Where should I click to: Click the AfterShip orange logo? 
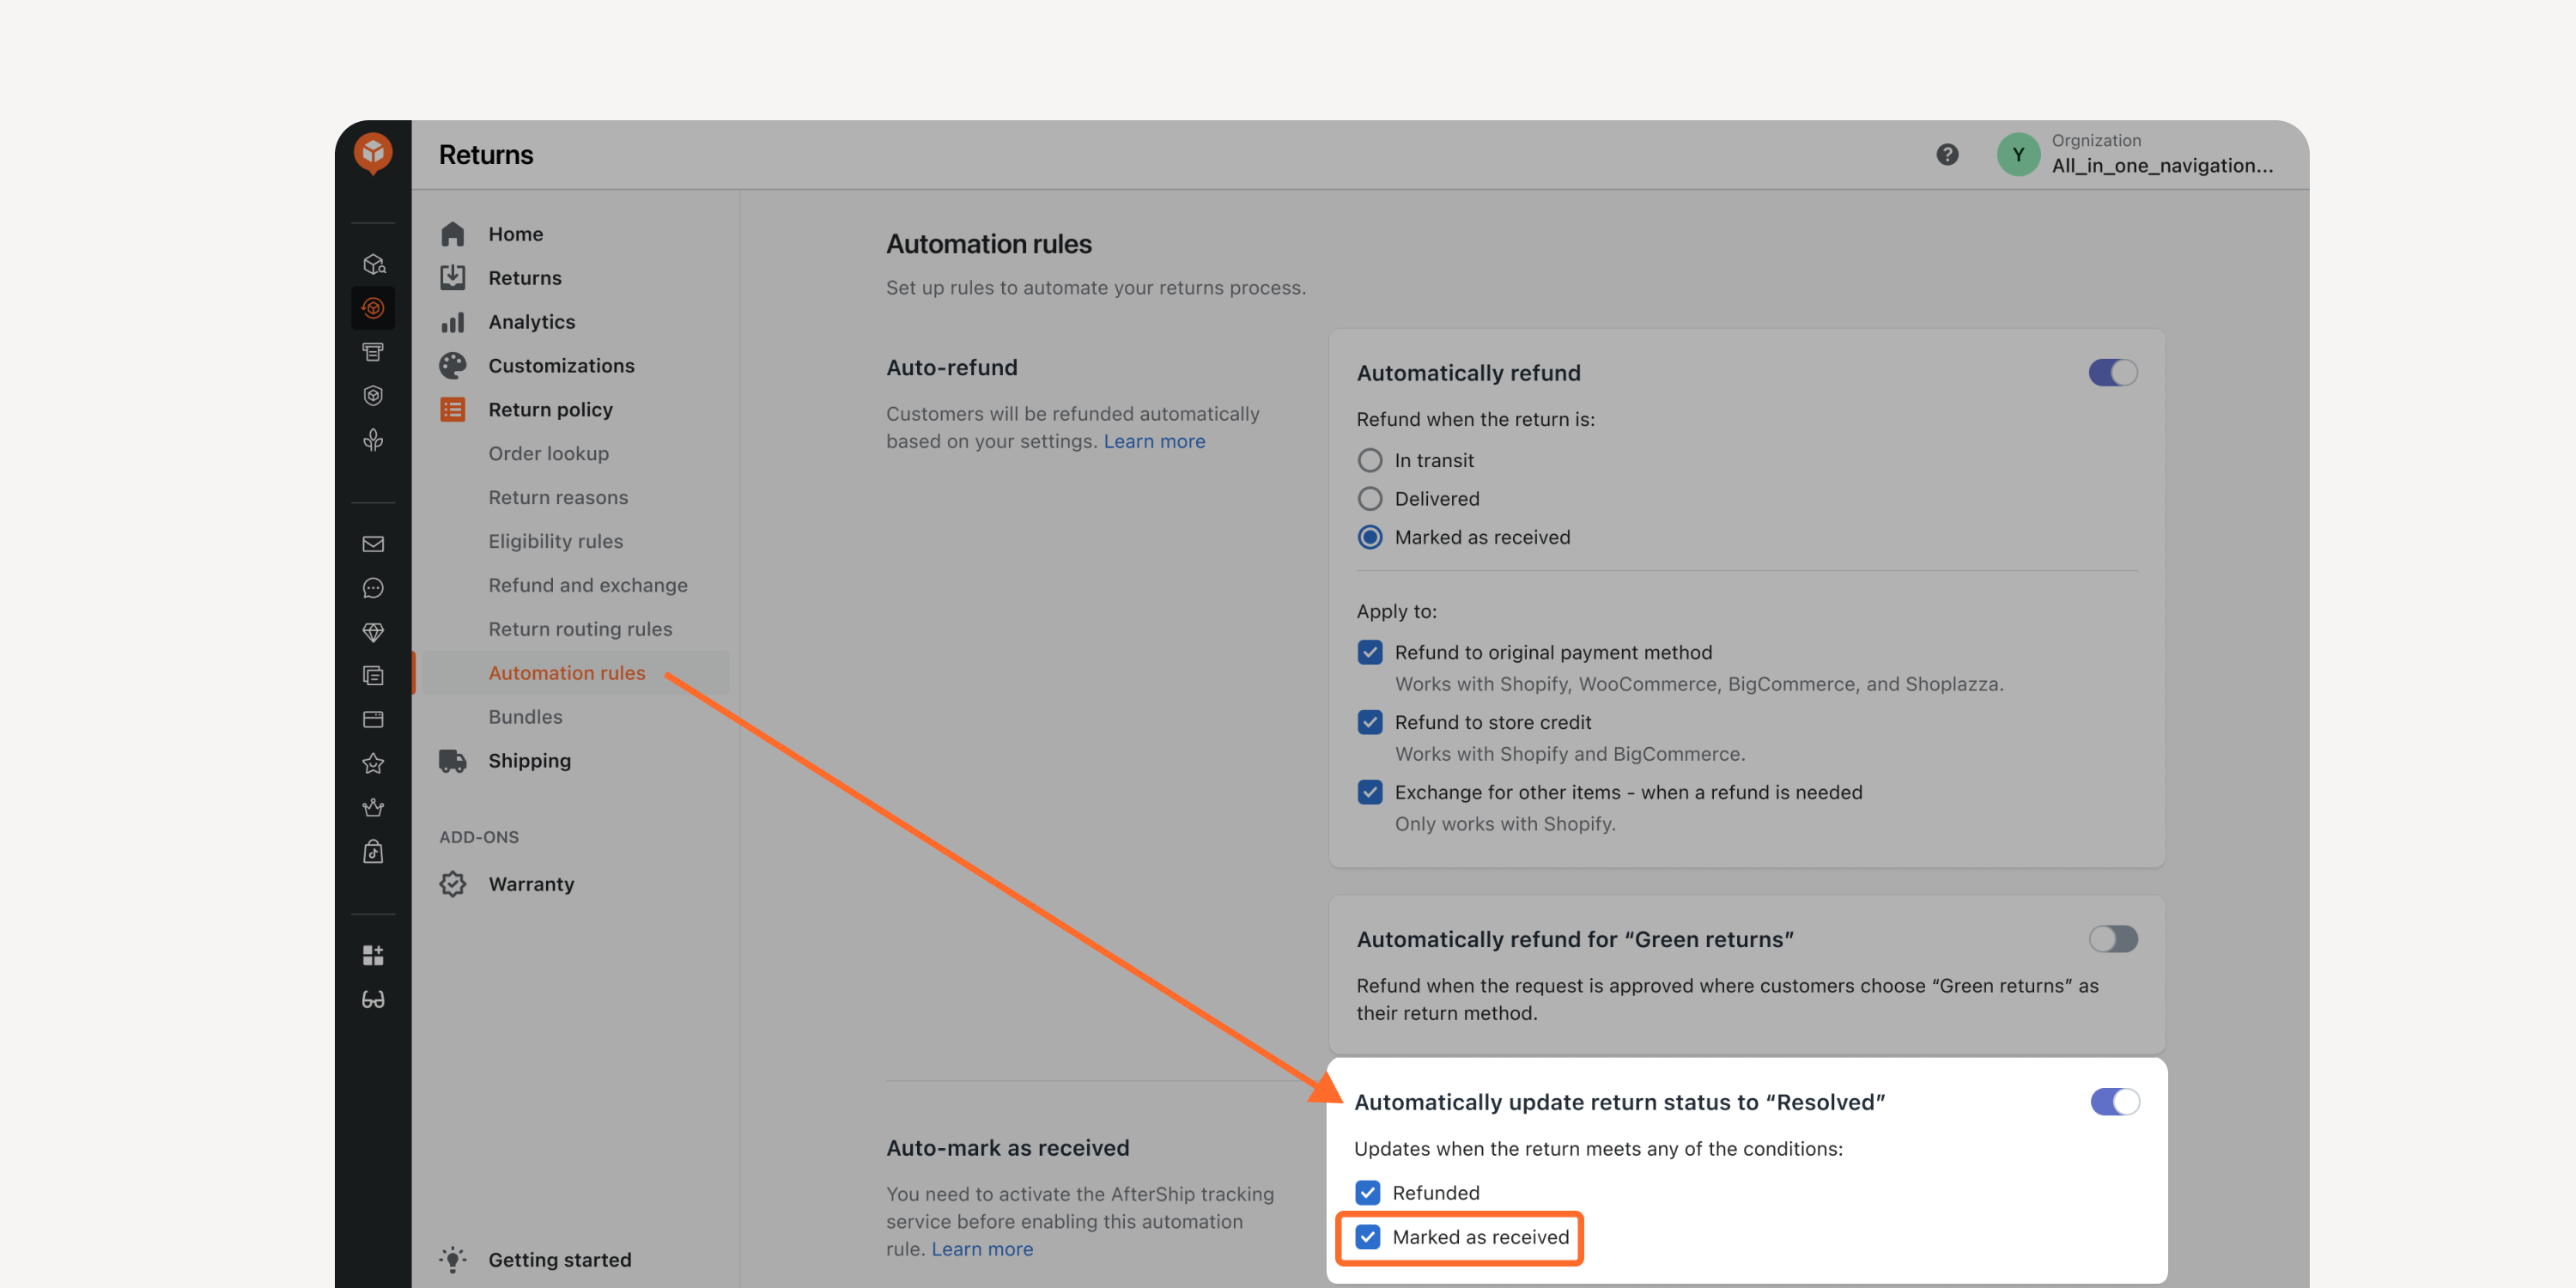(x=373, y=153)
